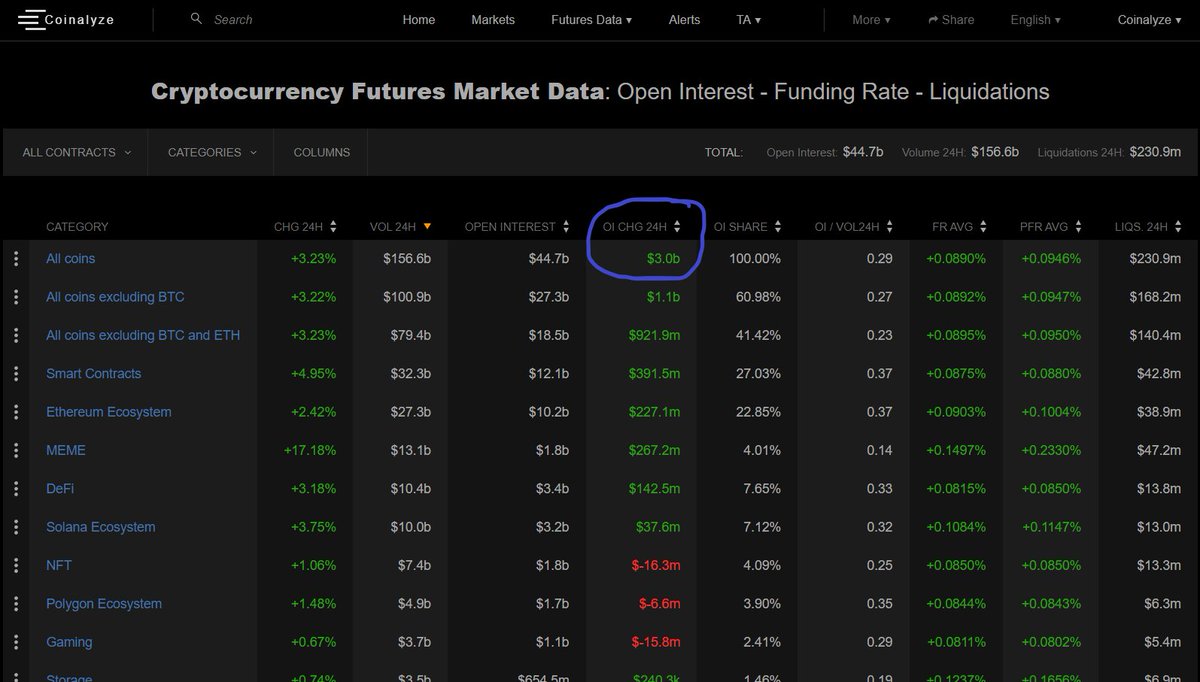Open the MEME category link
Screen dimensions: 1200x682
coord(66,450)
